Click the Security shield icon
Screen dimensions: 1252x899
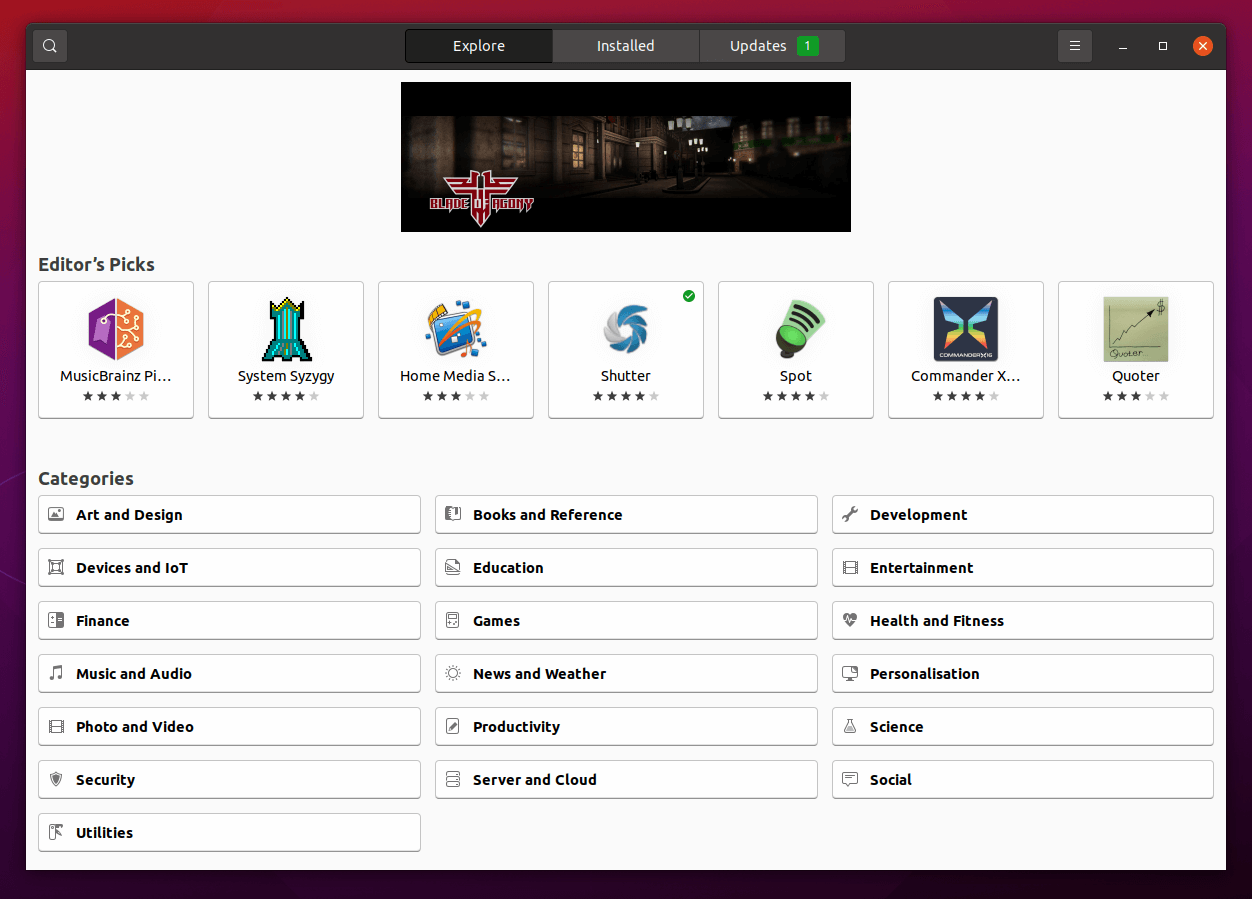(56, 780)
